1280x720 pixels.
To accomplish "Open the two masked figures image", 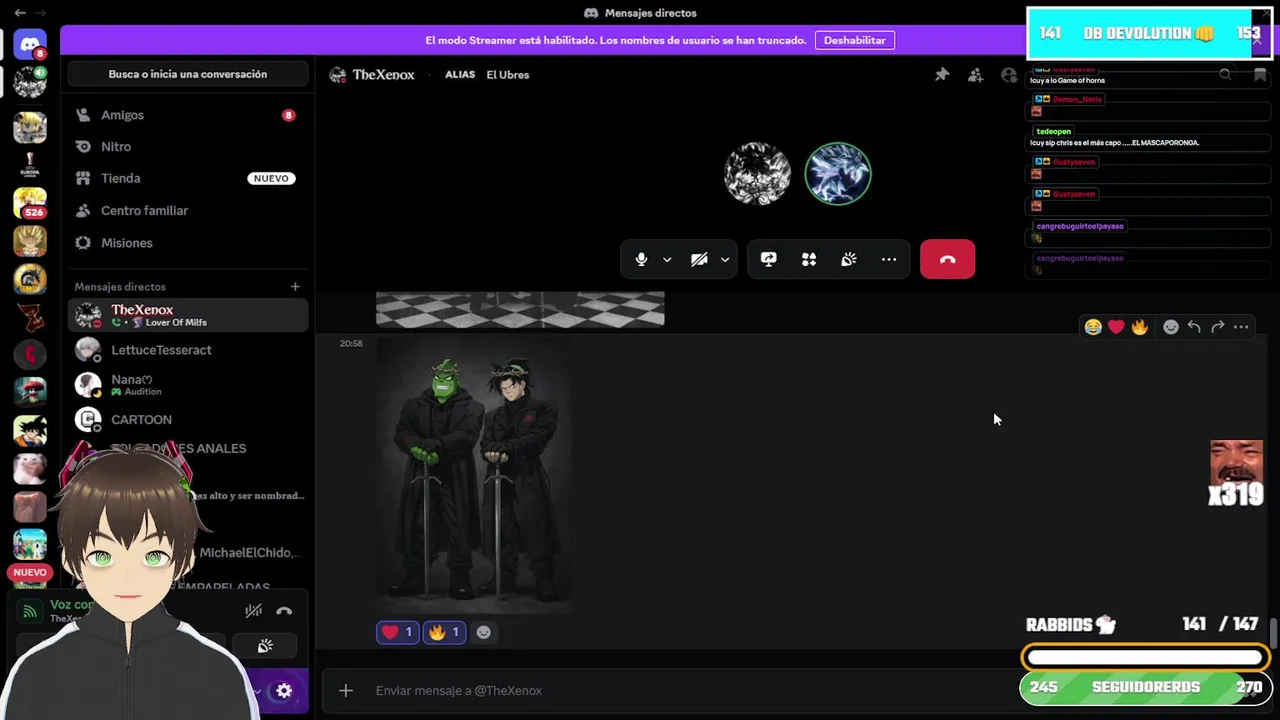I will pyautogui.click(x=474, y=475).
